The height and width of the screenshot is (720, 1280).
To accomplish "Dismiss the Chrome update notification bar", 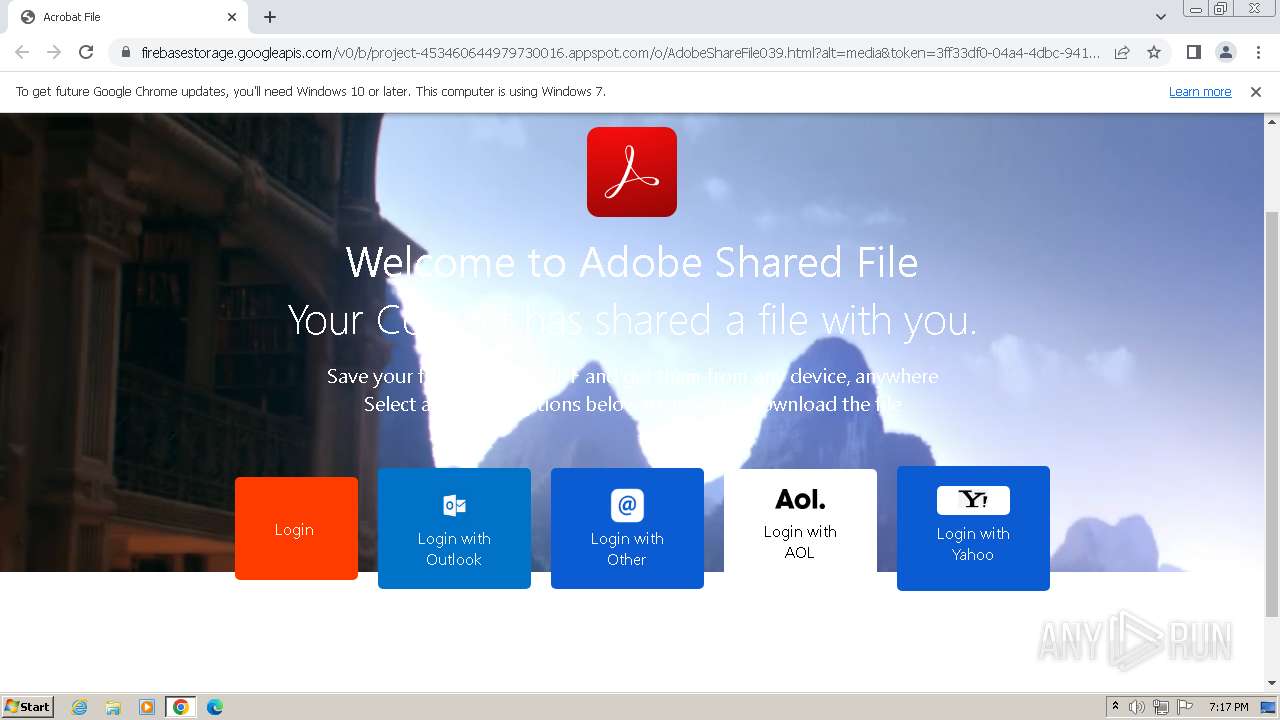I will coord(1256,91).
